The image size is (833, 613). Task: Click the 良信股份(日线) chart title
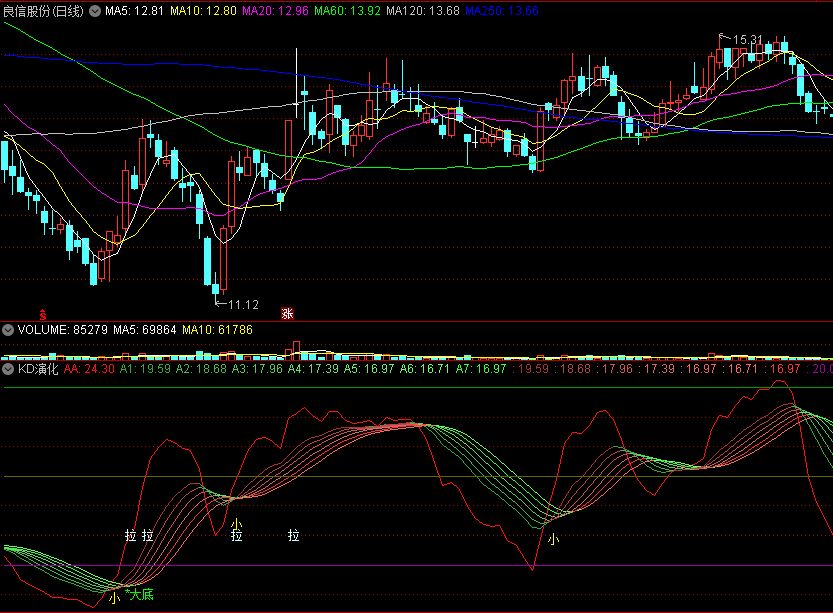pos(43,11)
